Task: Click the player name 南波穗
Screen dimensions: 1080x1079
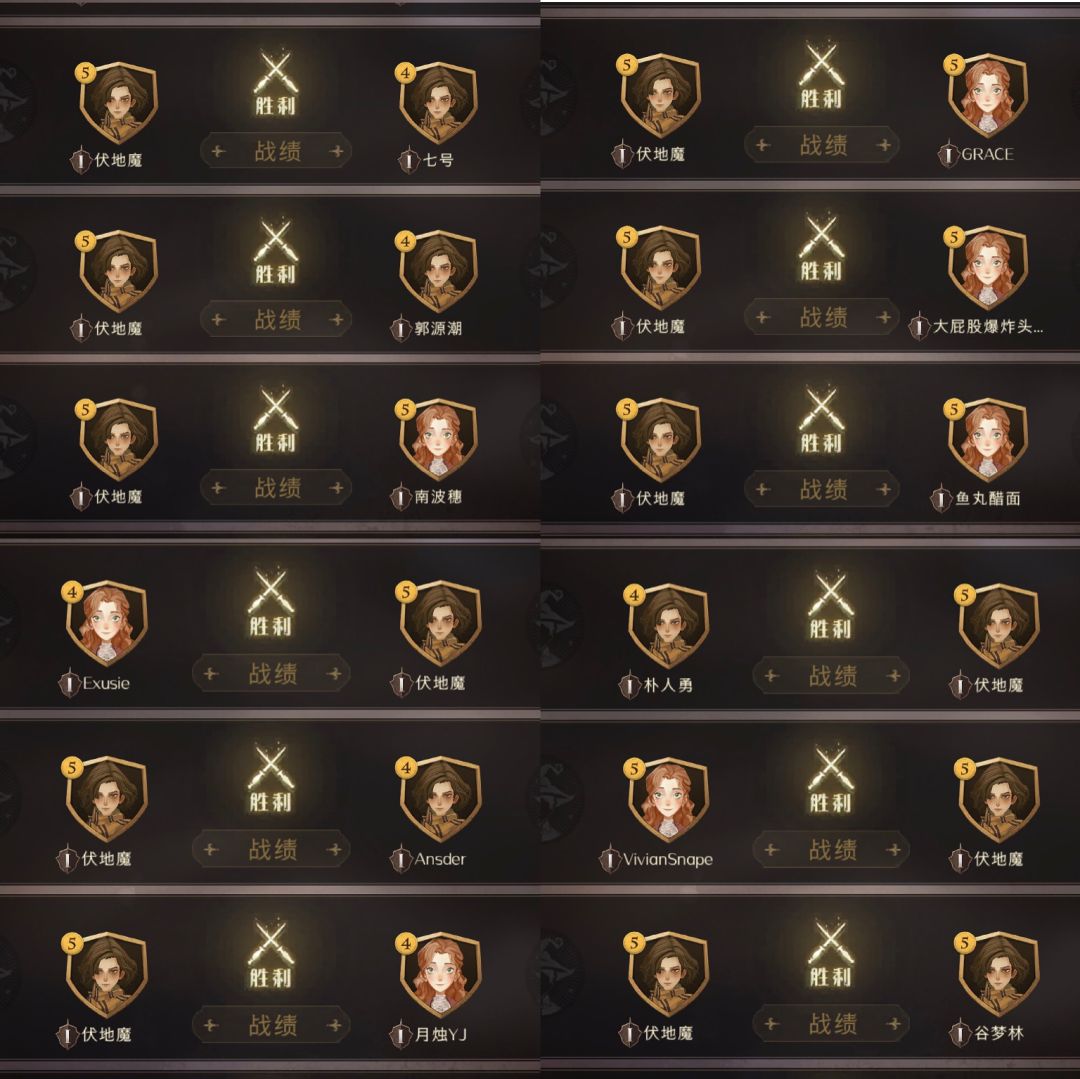Action: (438, 496)
